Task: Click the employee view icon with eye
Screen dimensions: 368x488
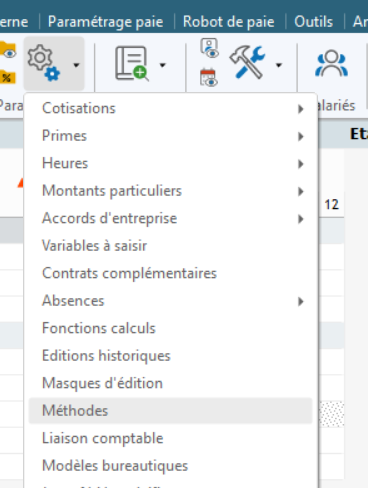Action: pos(210,48)
